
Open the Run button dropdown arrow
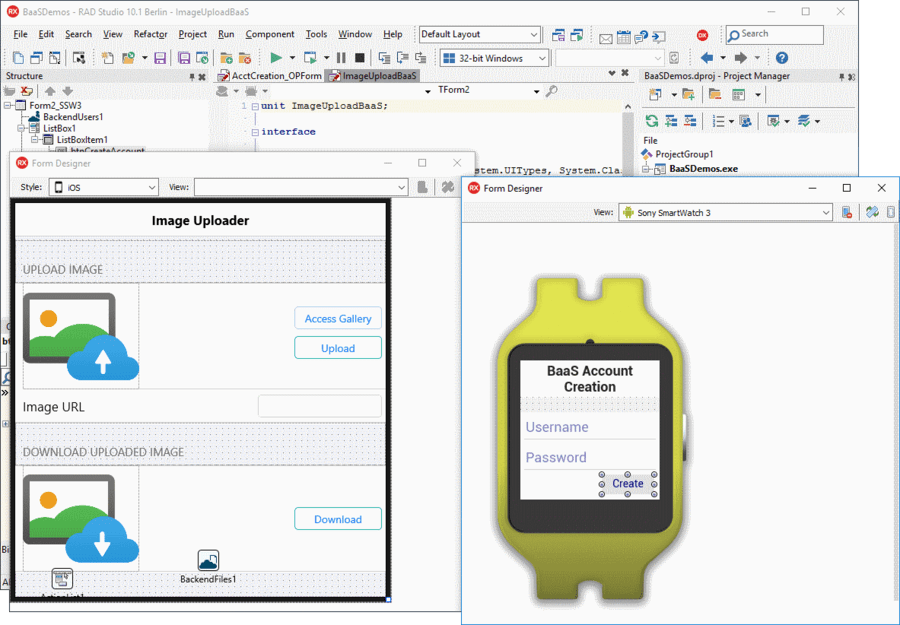coord(292,58)
